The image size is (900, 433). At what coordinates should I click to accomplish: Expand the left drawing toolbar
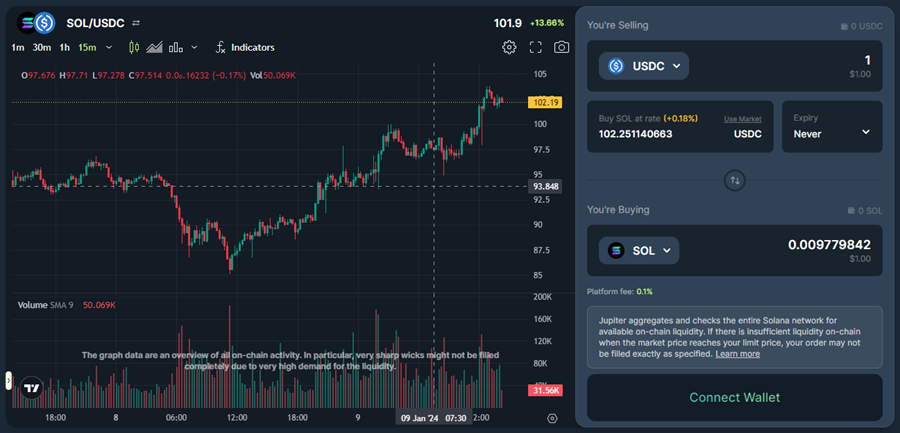point(9,380)
